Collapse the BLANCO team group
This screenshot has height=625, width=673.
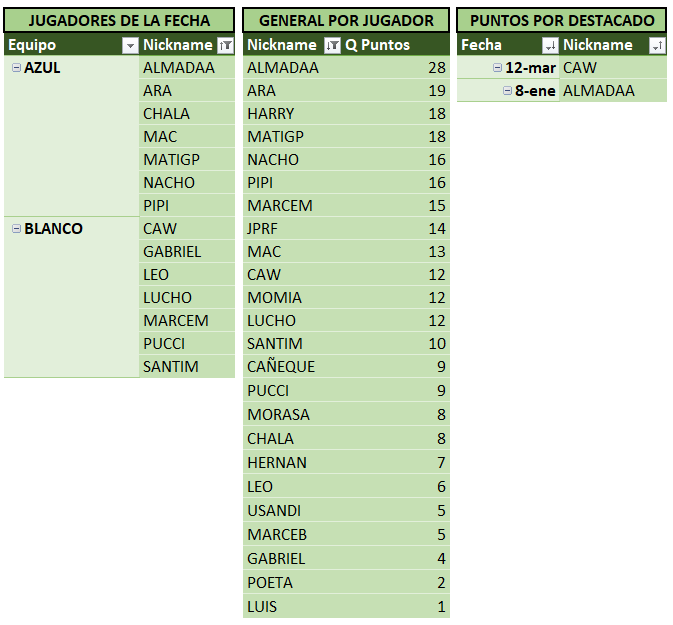16,229
